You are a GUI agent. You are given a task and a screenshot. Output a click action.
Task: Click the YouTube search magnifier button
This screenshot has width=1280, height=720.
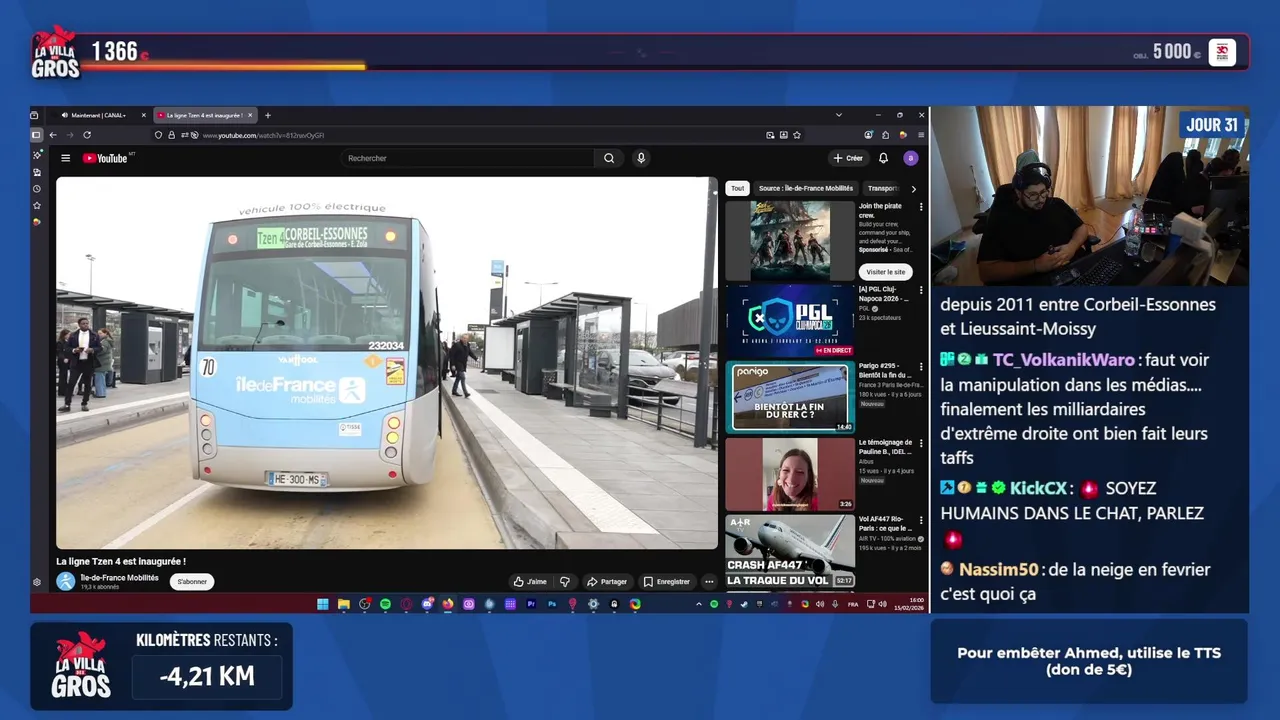tap(609, 158)
